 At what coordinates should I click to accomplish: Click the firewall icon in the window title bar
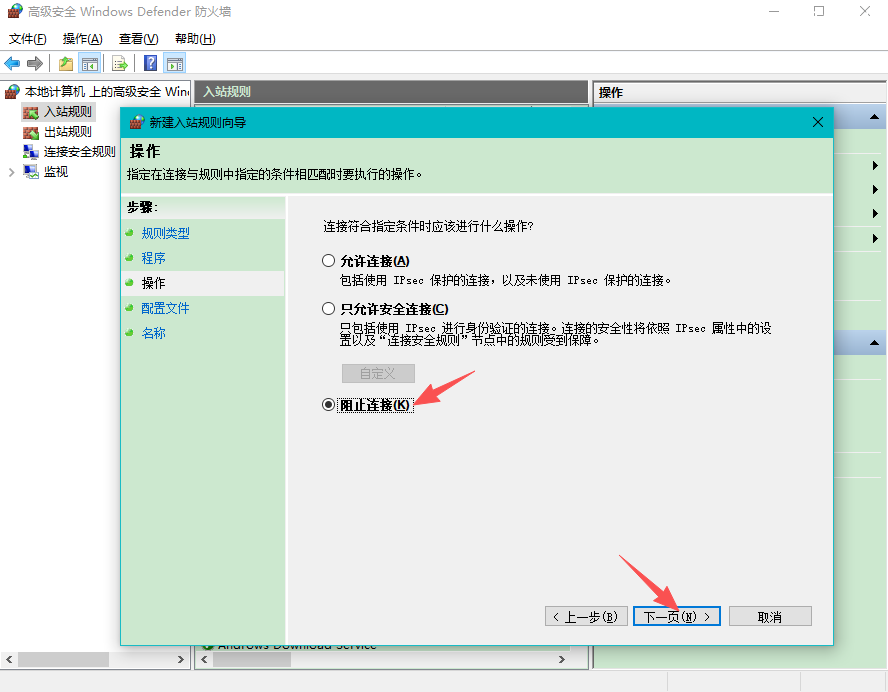click(x=14, y=11)
